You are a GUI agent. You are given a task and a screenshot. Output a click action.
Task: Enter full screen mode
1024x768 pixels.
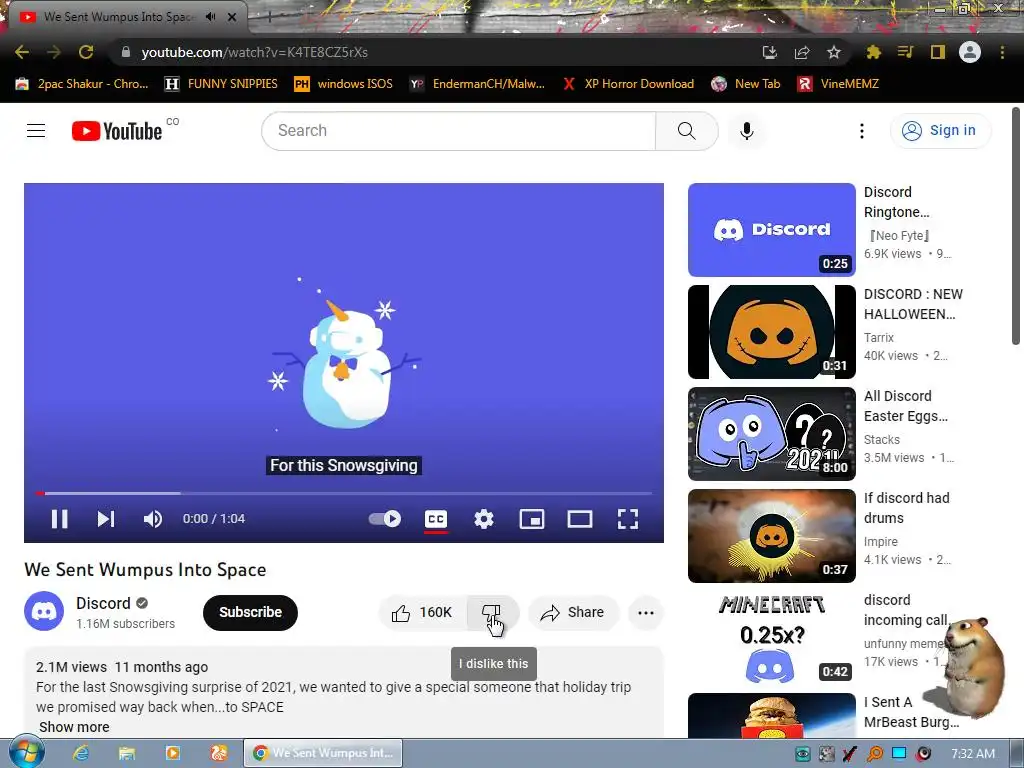point(628,519)
